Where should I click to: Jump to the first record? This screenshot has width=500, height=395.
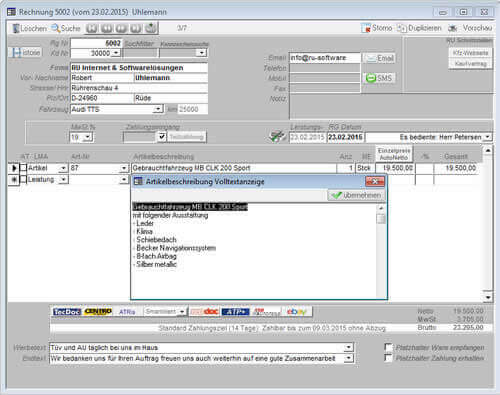point(92,28)
